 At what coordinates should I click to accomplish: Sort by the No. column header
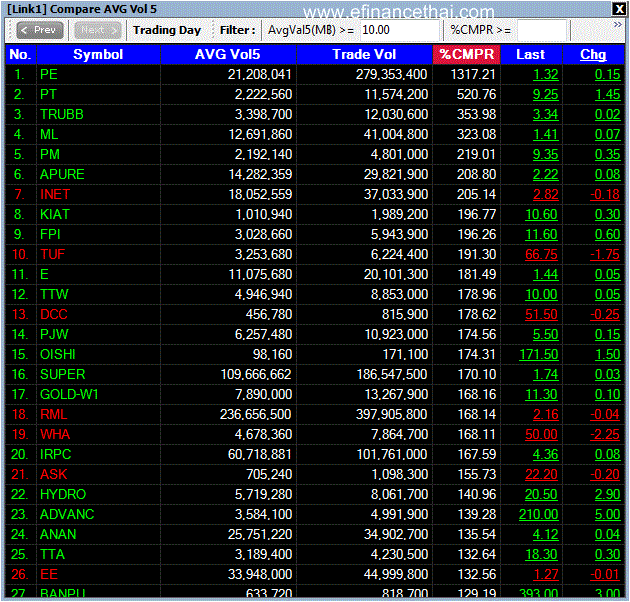click(20, 54)
